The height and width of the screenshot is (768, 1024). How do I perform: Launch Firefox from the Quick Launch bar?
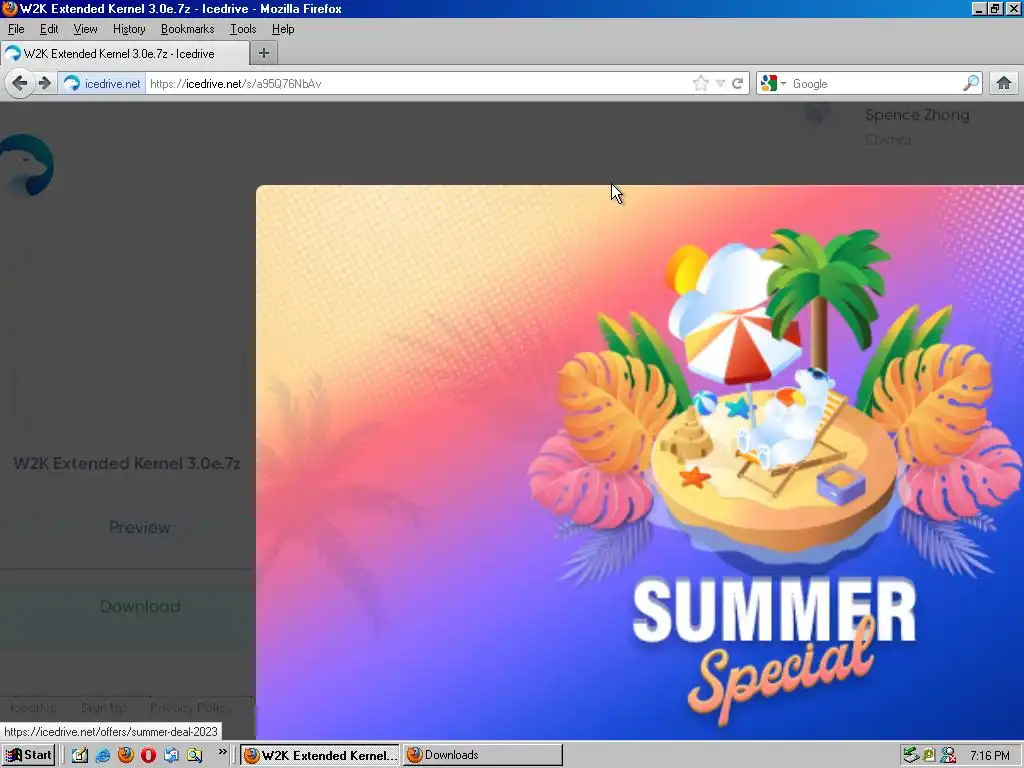[125, 755]
